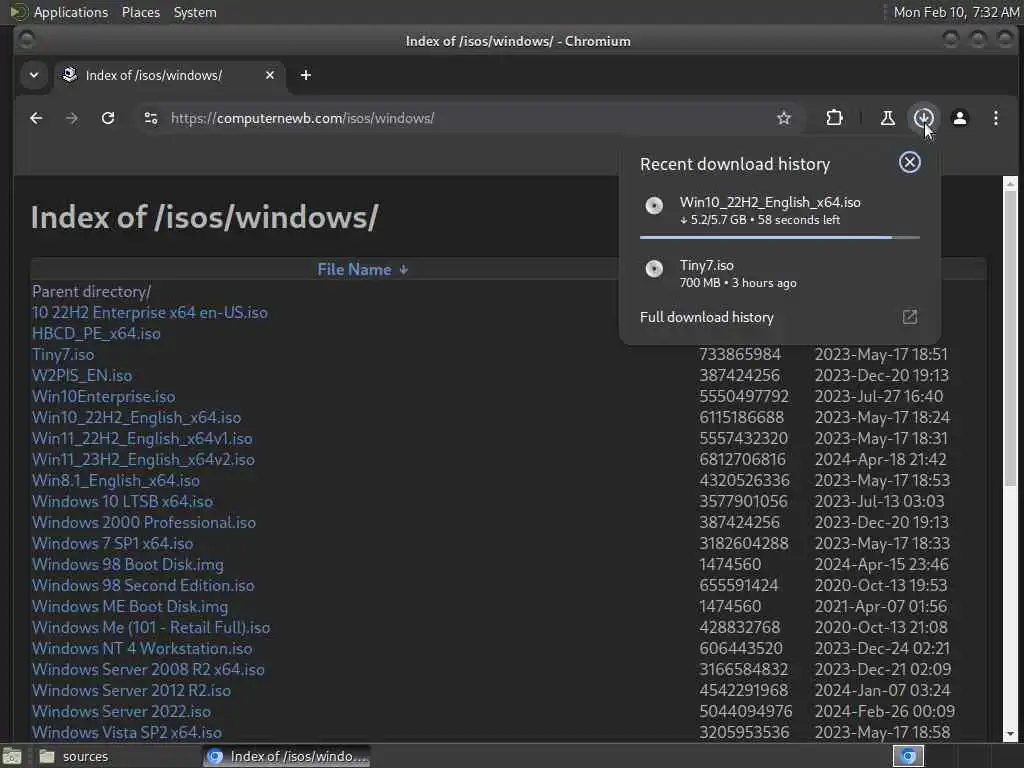Image resolution: width=1024 pixels, height=768 pixels.
Task: Click Win11_23H2_English_x64v2.iso link
Action: pyautogui.click(x=143, y=459)
